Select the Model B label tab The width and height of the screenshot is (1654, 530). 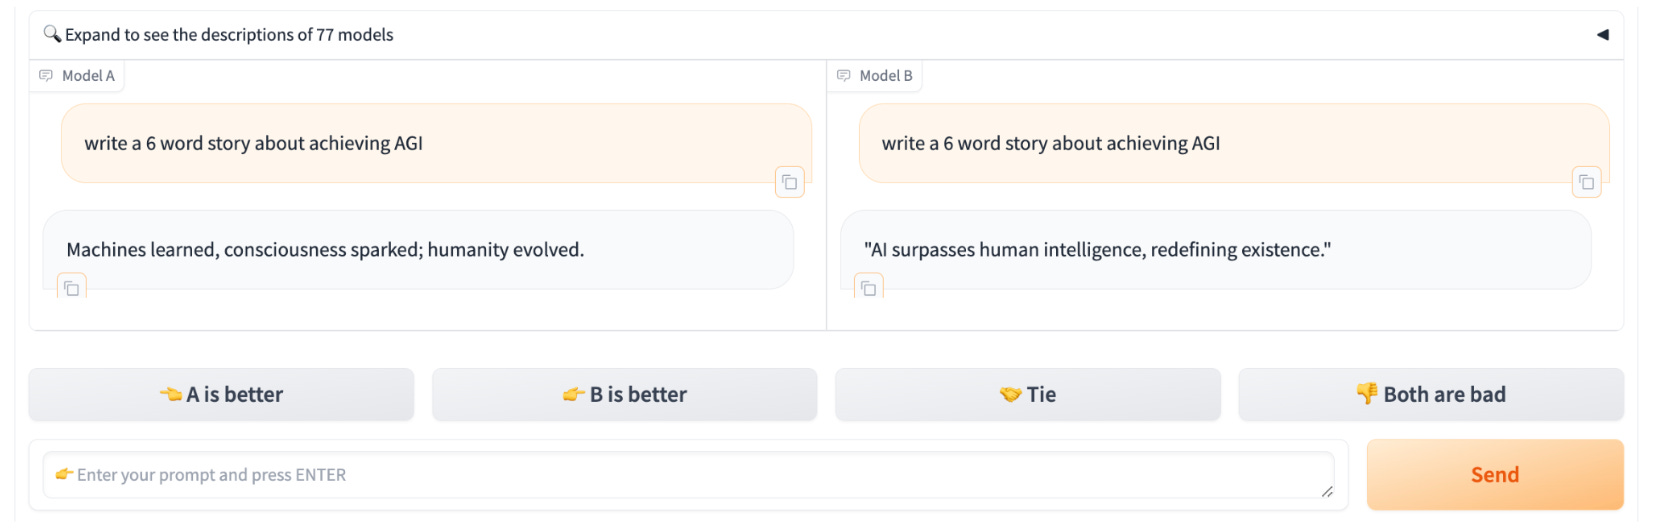[885, 76]
